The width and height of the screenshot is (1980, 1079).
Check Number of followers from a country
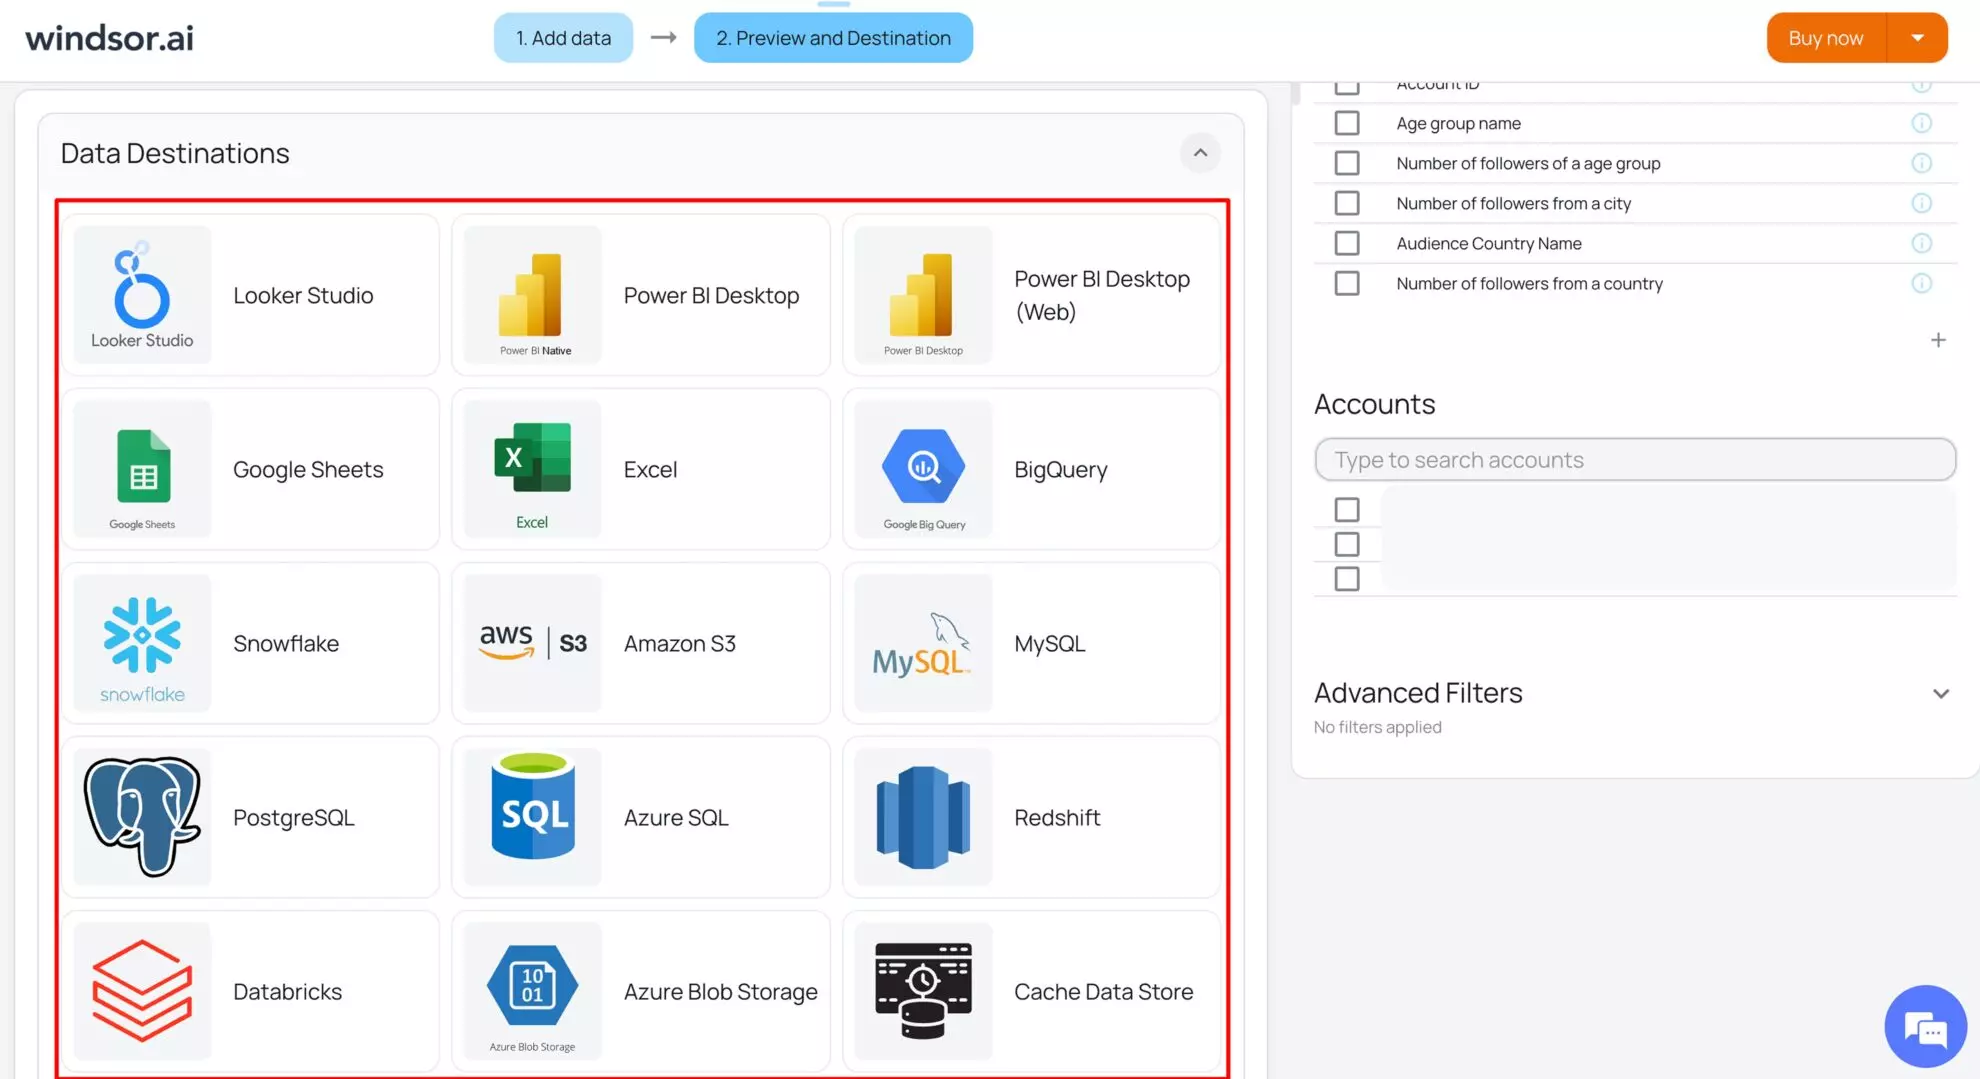click(1347, 283)
